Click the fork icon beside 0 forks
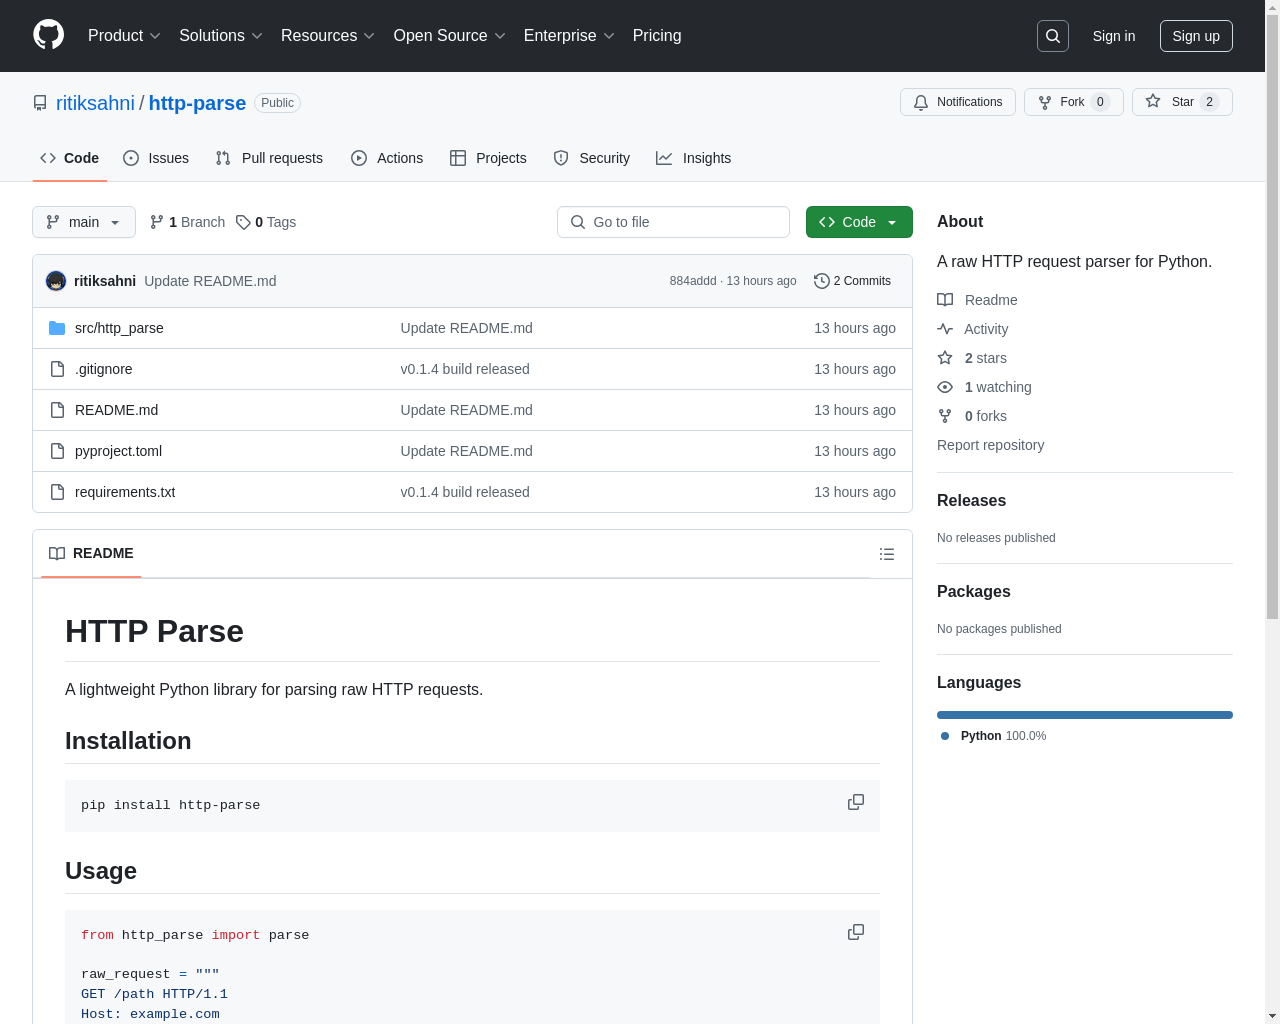The image size is (1280, 1024). tap(945, 416)
